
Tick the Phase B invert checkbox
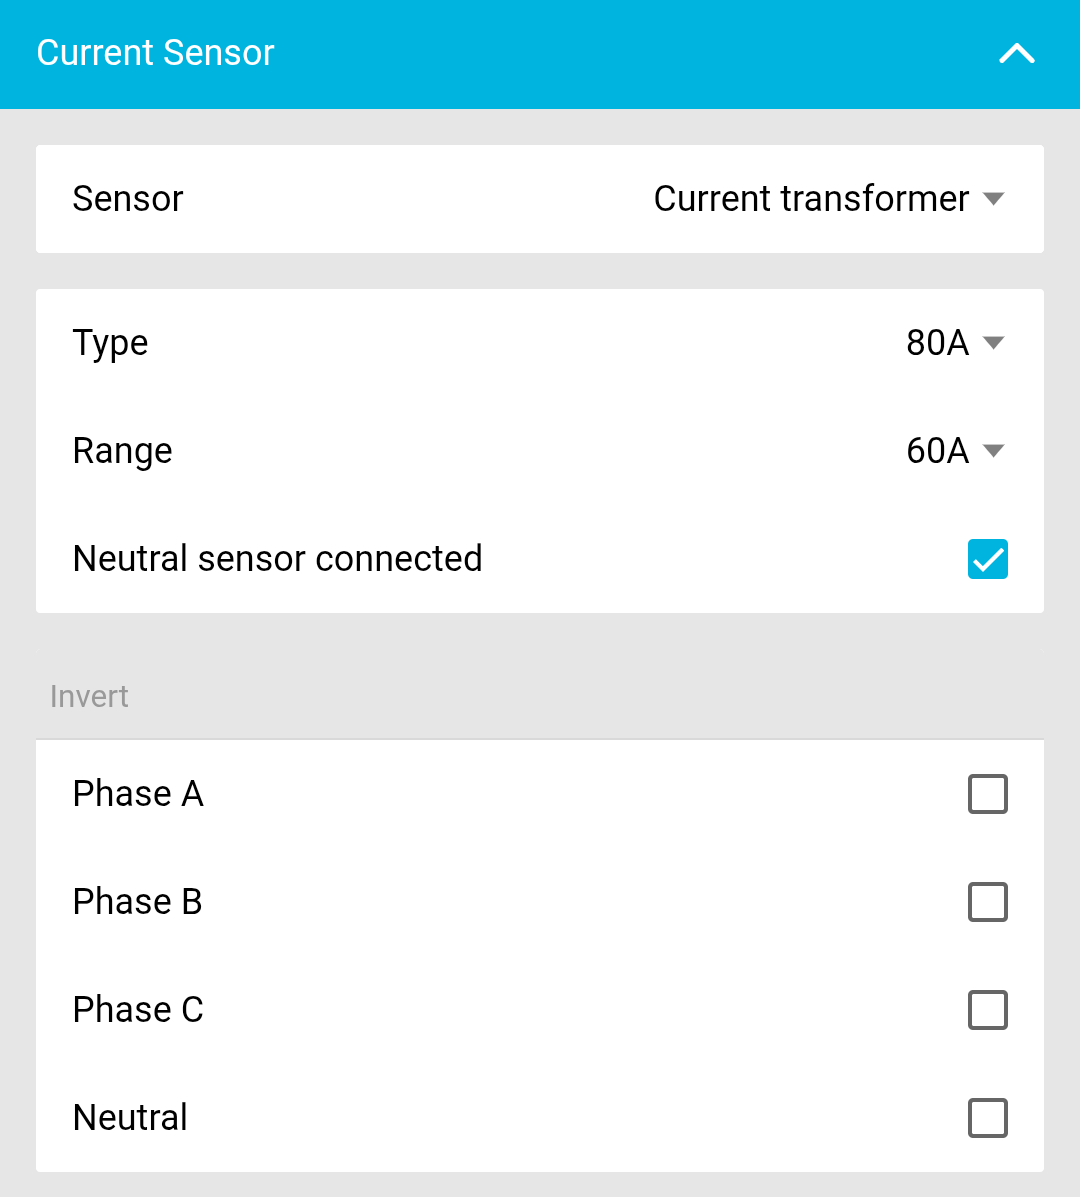[x=987, y=902]
